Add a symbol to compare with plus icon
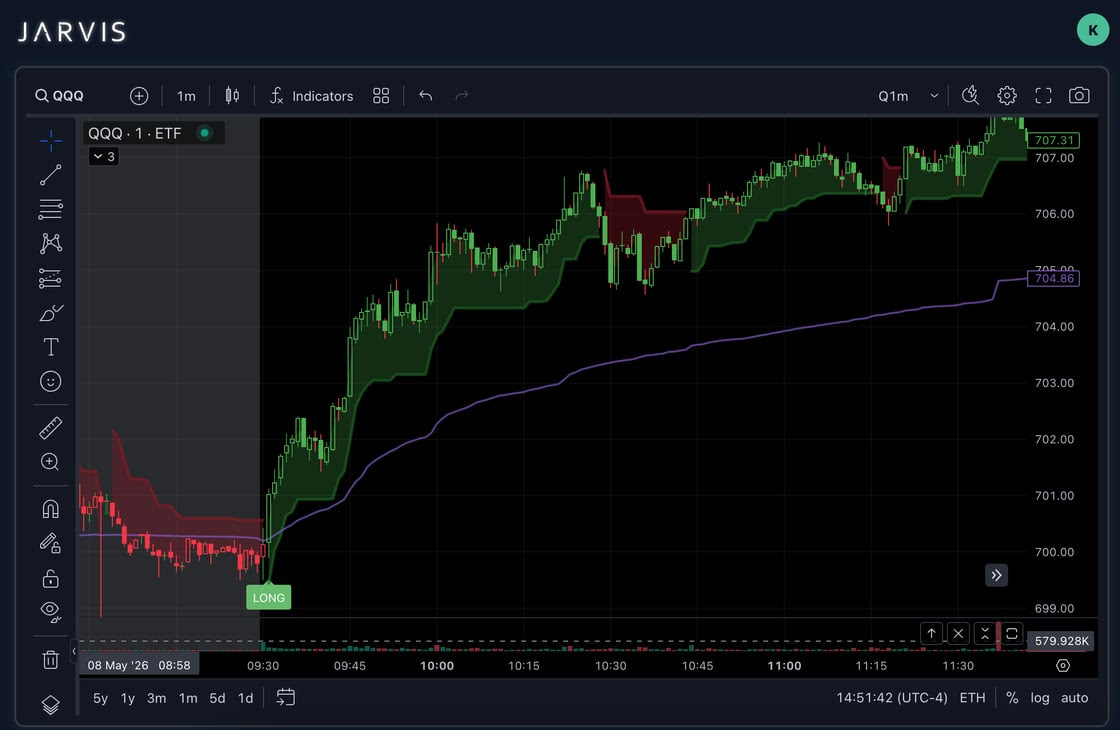The image size is (1120, 730). point(139,96)
